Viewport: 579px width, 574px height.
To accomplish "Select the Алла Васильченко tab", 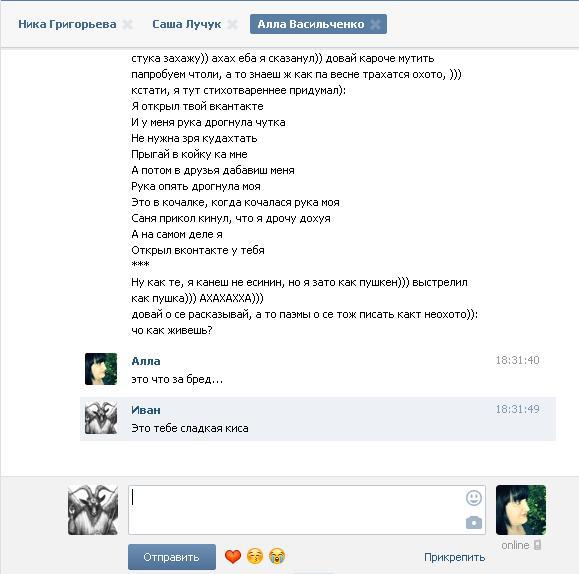I will tap(311, 24).
